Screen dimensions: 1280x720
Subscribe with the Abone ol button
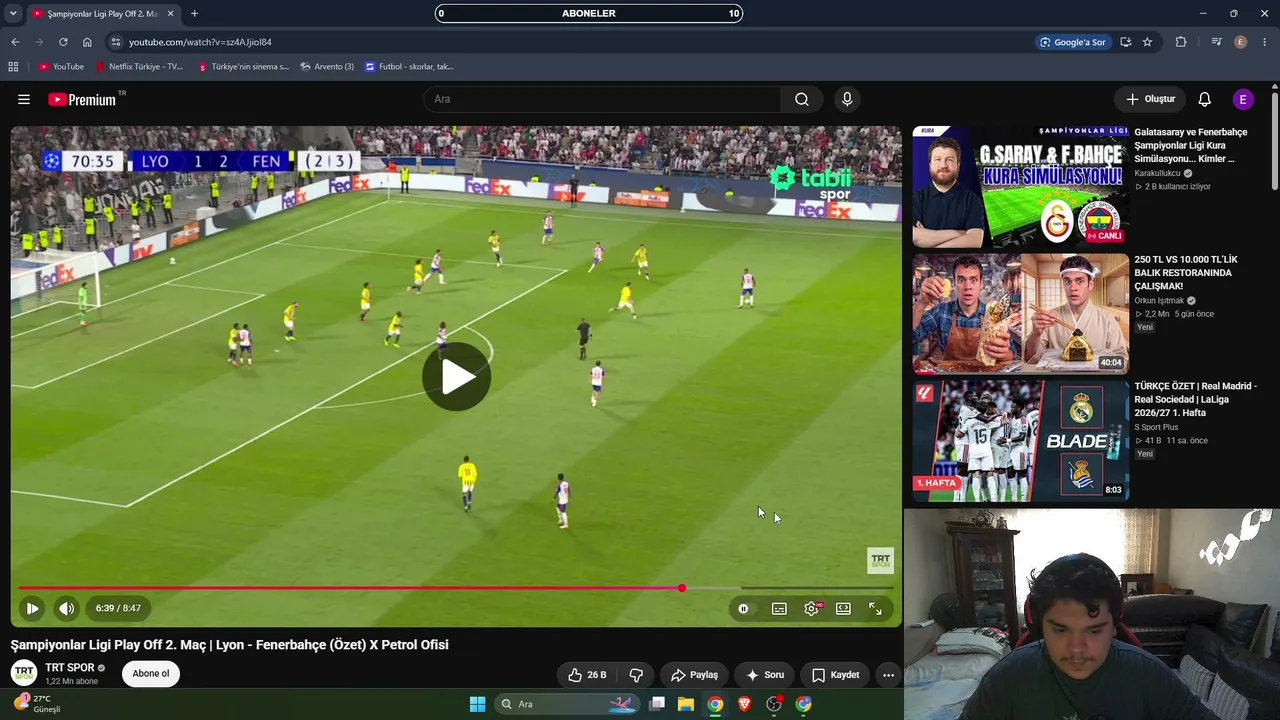151,674
